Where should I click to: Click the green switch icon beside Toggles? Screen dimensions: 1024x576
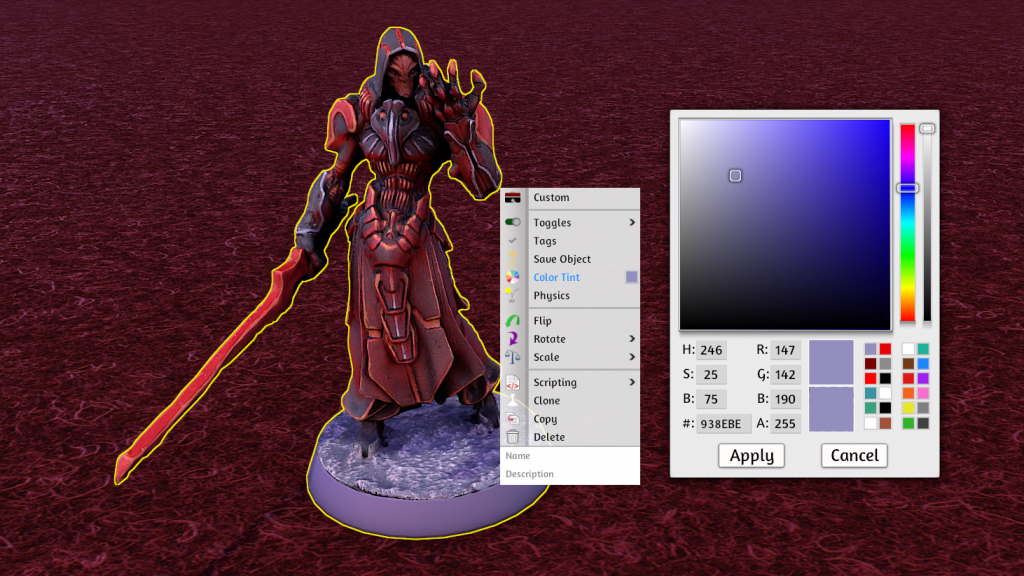(x=513, y=222)
